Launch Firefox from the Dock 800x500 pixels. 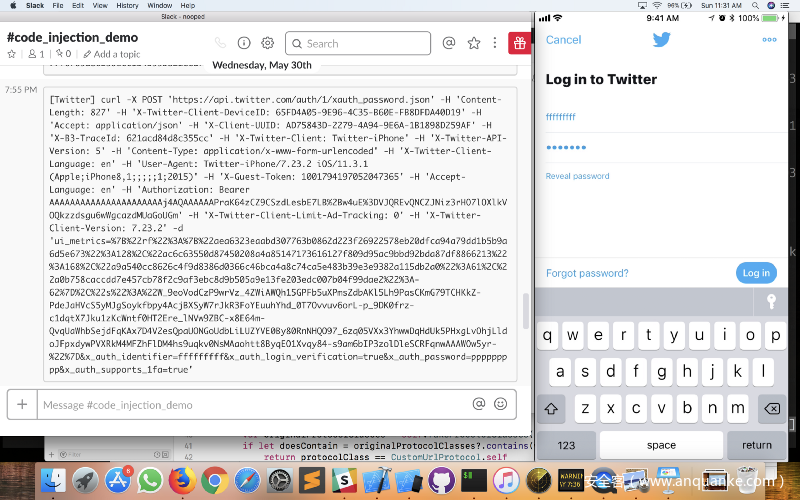[182, 481]
